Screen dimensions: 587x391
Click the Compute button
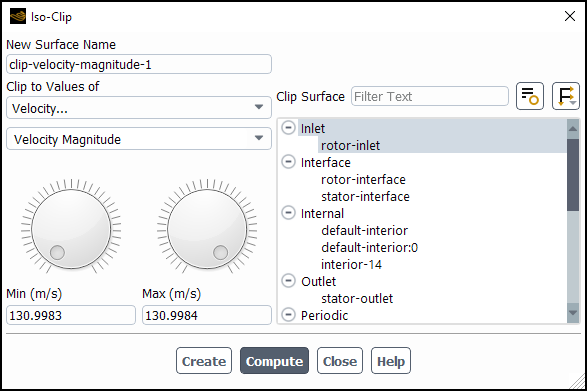pyautogui.click(x=274, y=361)
